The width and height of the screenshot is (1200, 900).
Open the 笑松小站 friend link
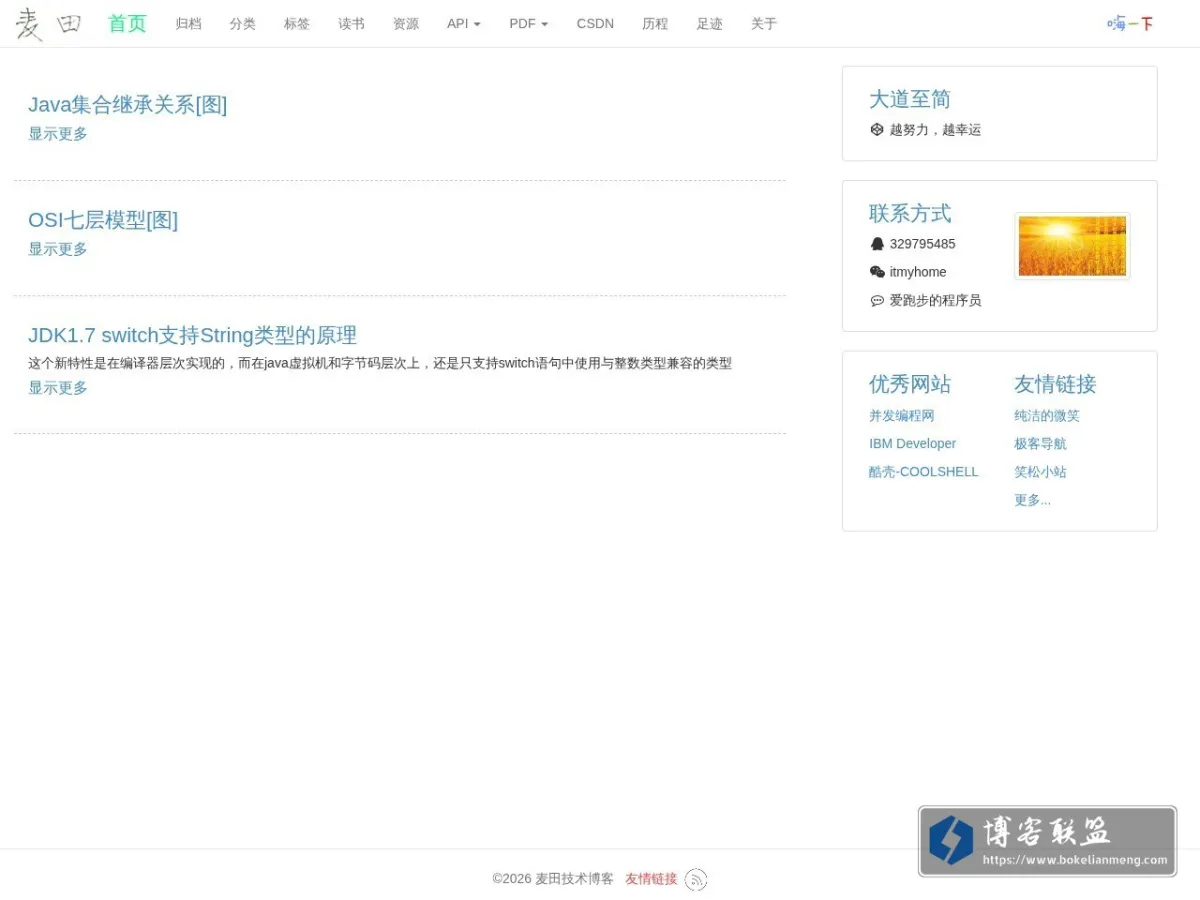(x=1040, y=472)
